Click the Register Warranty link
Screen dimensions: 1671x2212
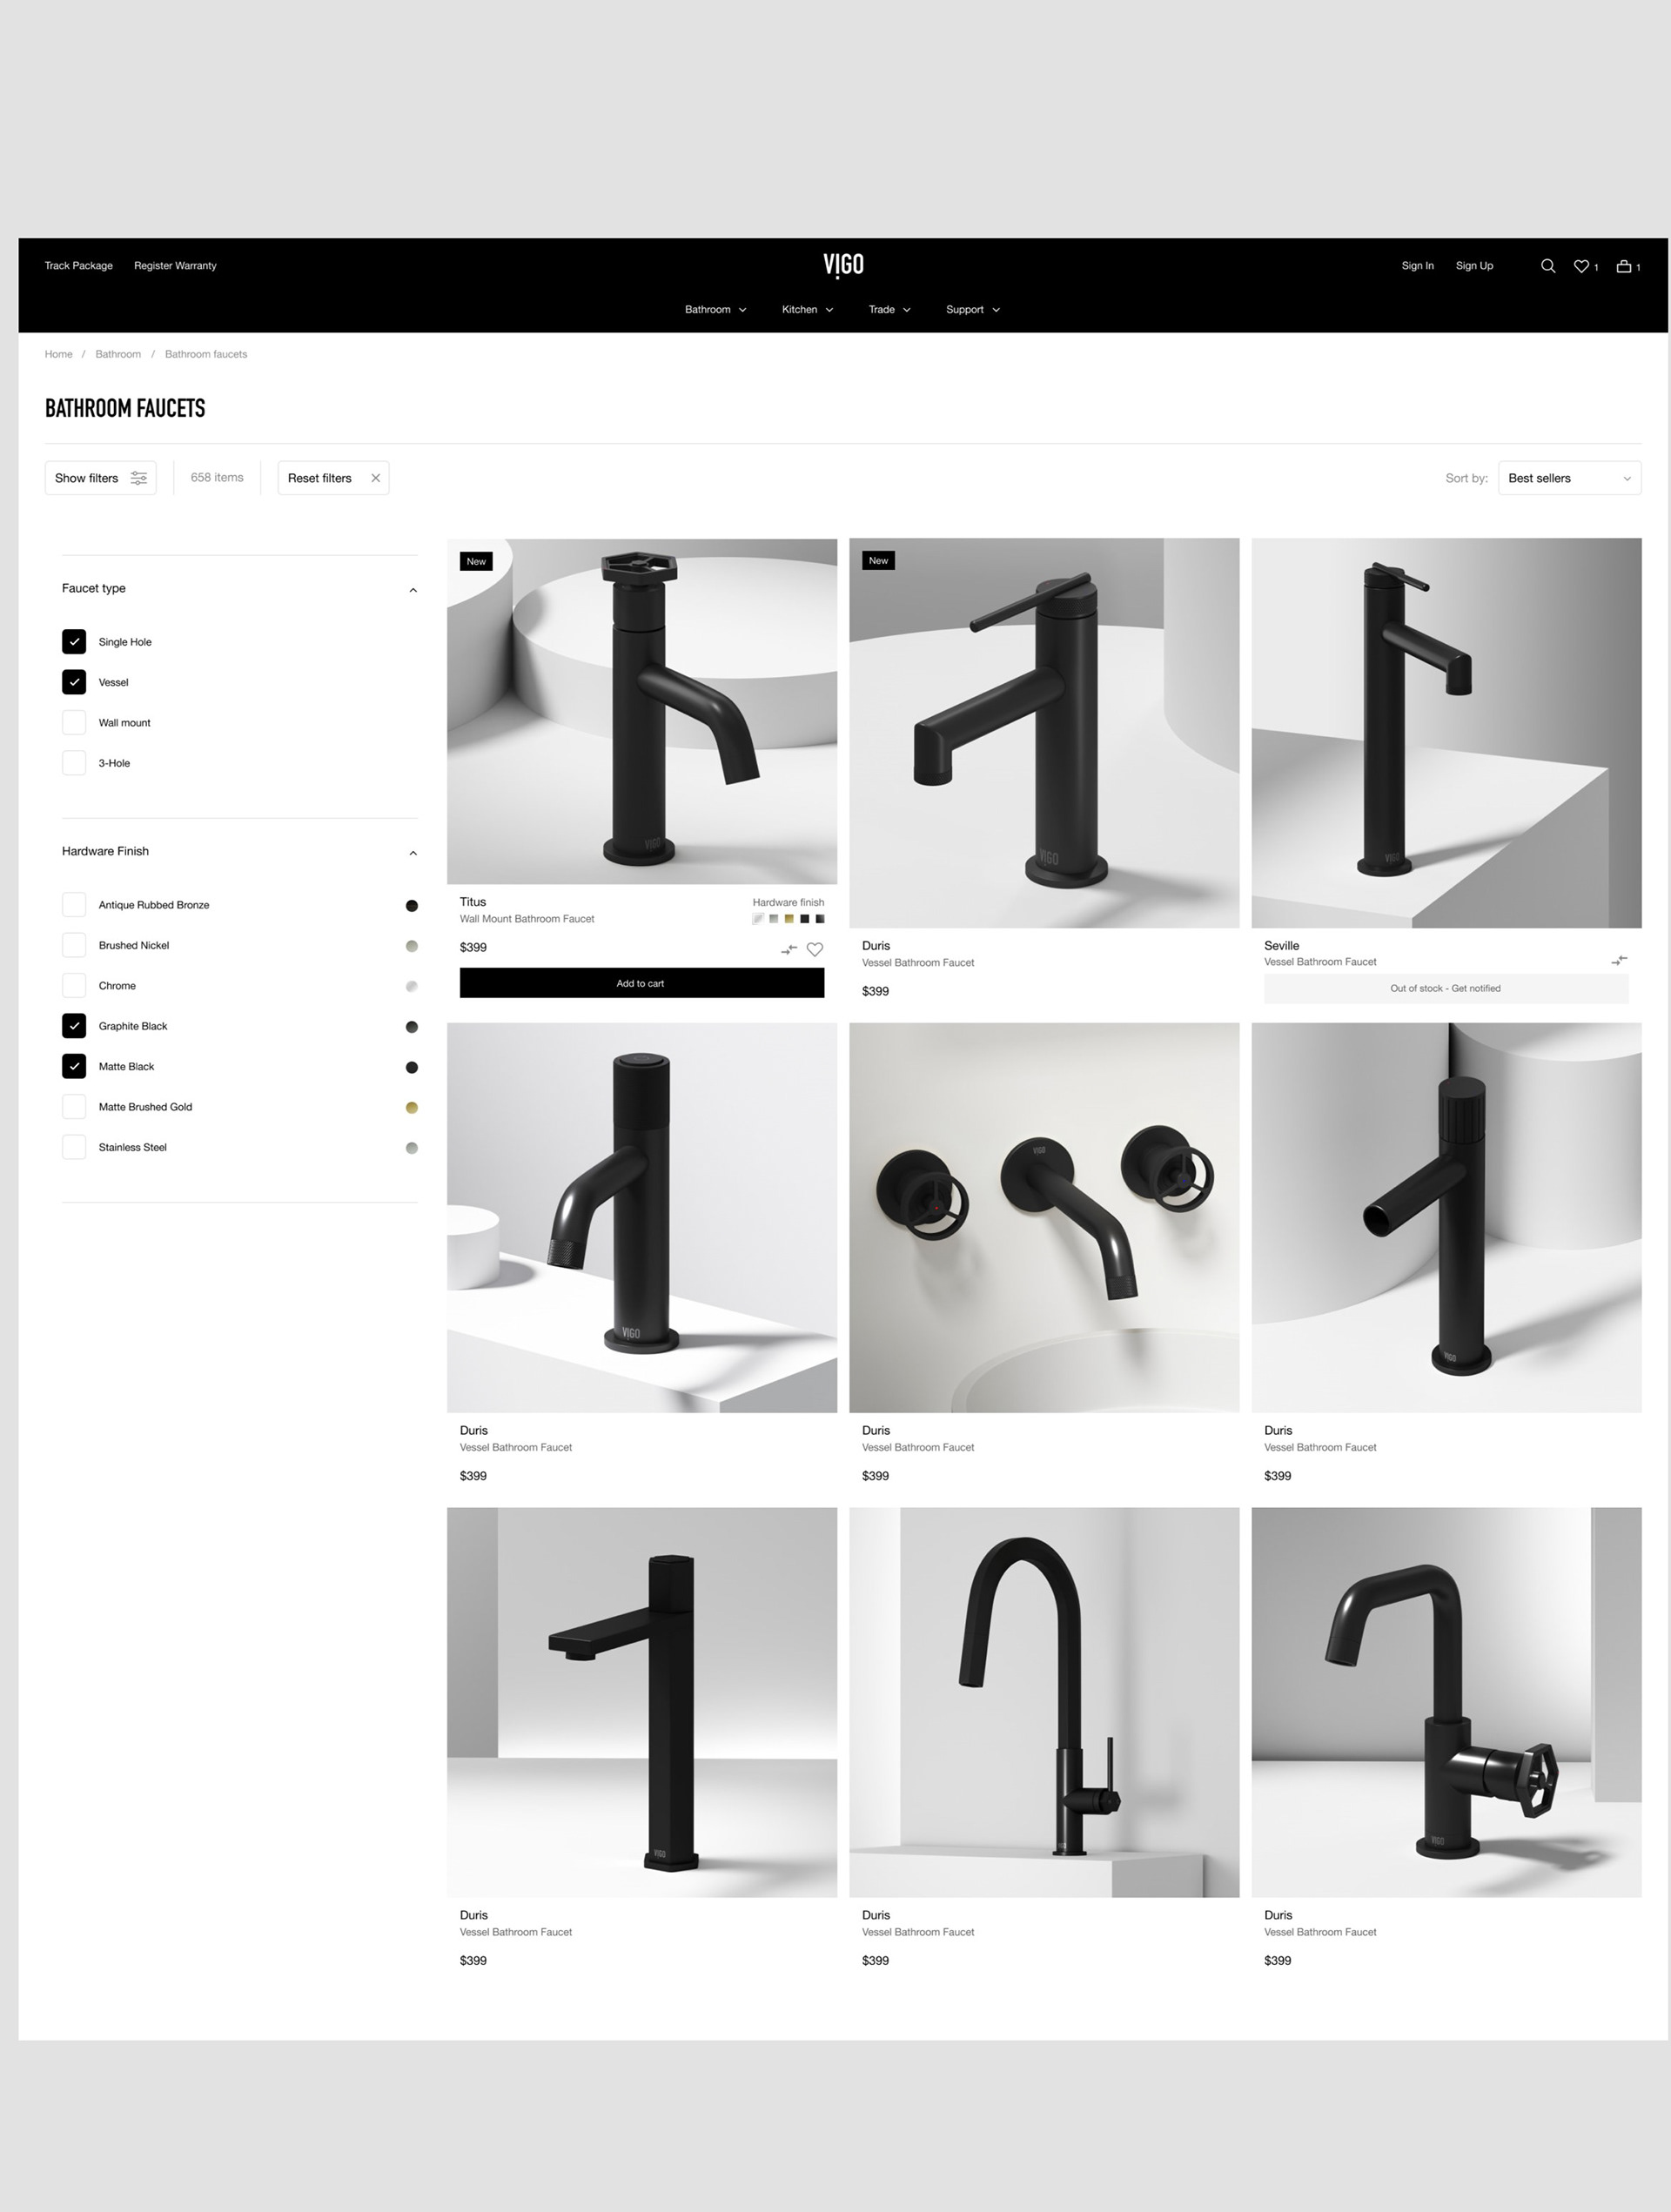click(x=175, y=266)
